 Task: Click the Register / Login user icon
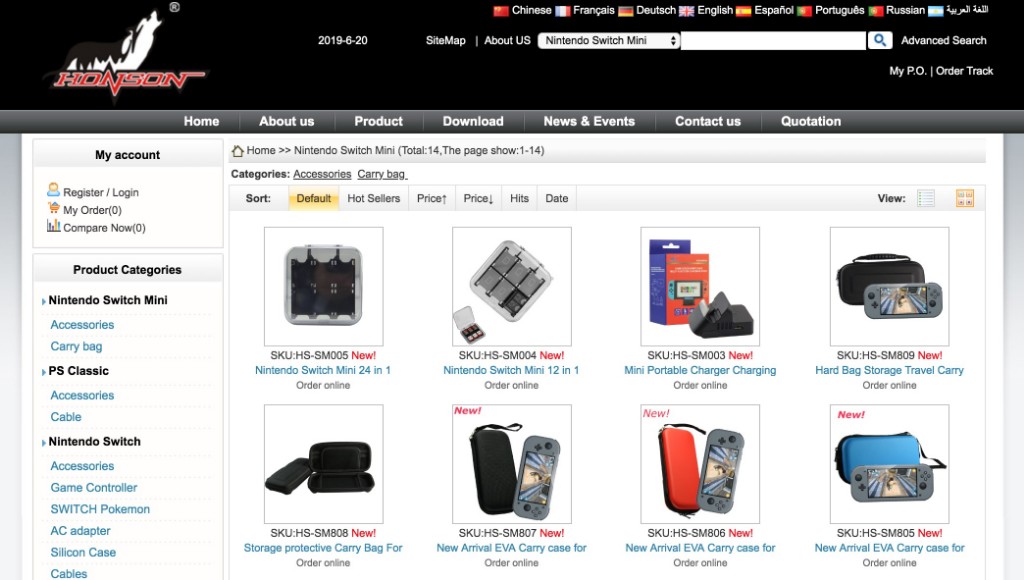coord(54,189)
